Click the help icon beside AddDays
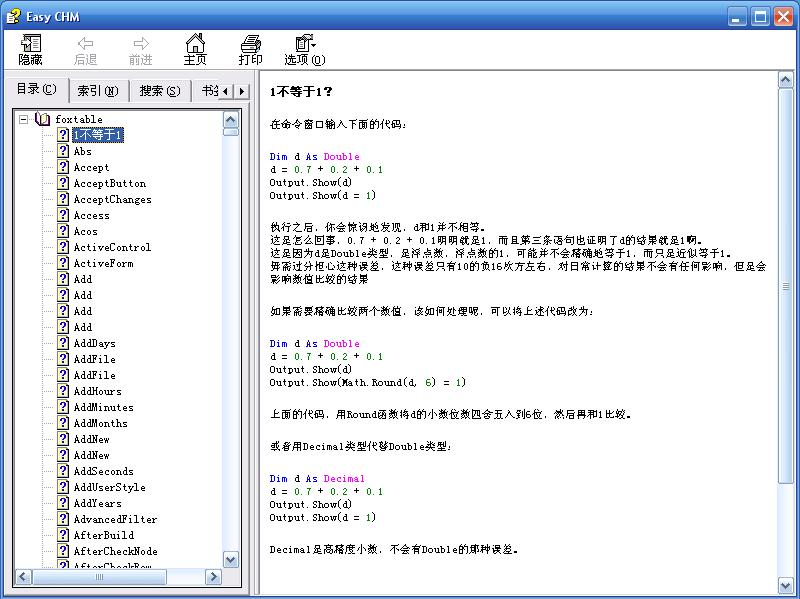Image resolution: width=800 pixels, height=599 pixels. pos(63,343)
